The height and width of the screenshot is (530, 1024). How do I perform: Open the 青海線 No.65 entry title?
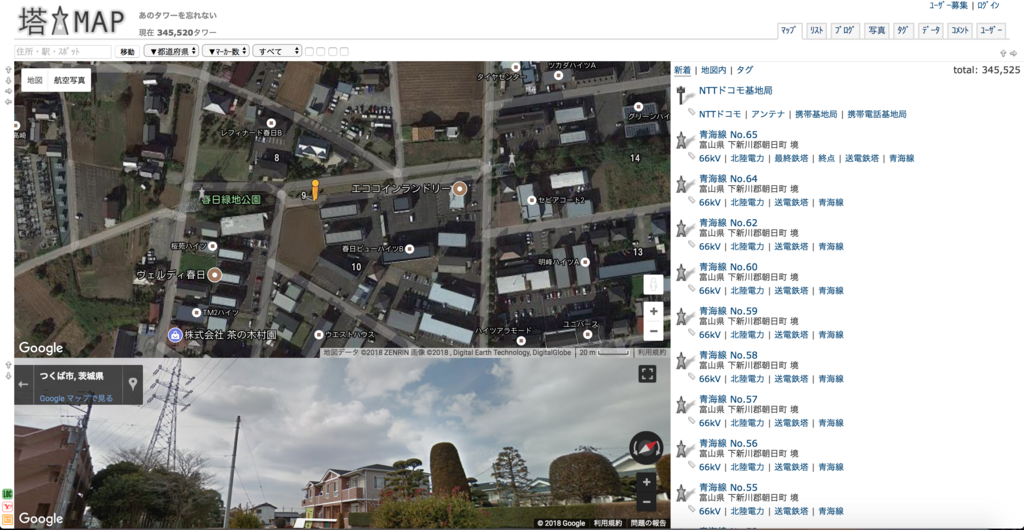point(728,134)
